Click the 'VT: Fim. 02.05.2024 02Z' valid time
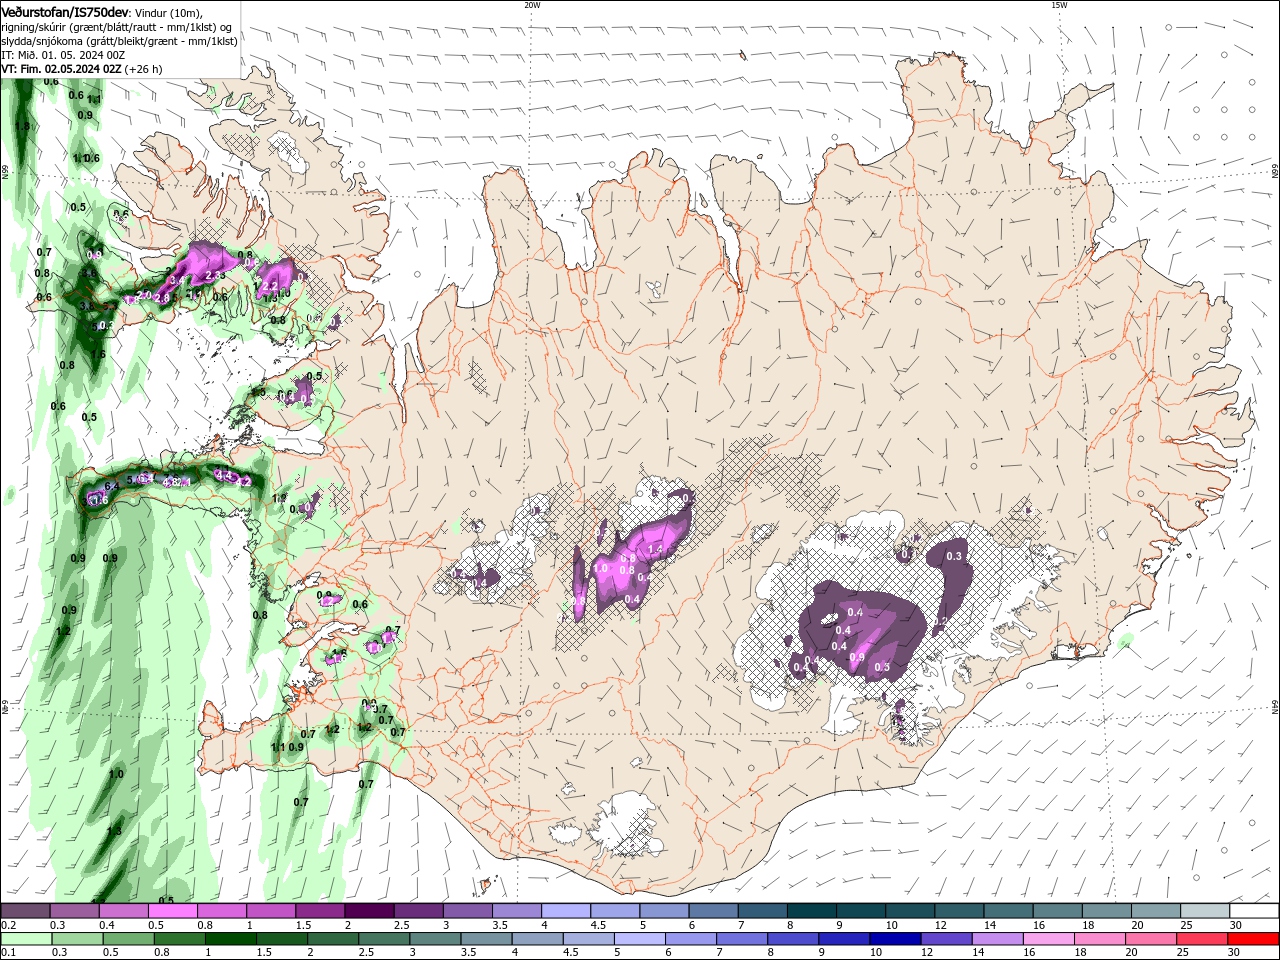This screenshot has height=960, width=1280. (x=61, y=69)
